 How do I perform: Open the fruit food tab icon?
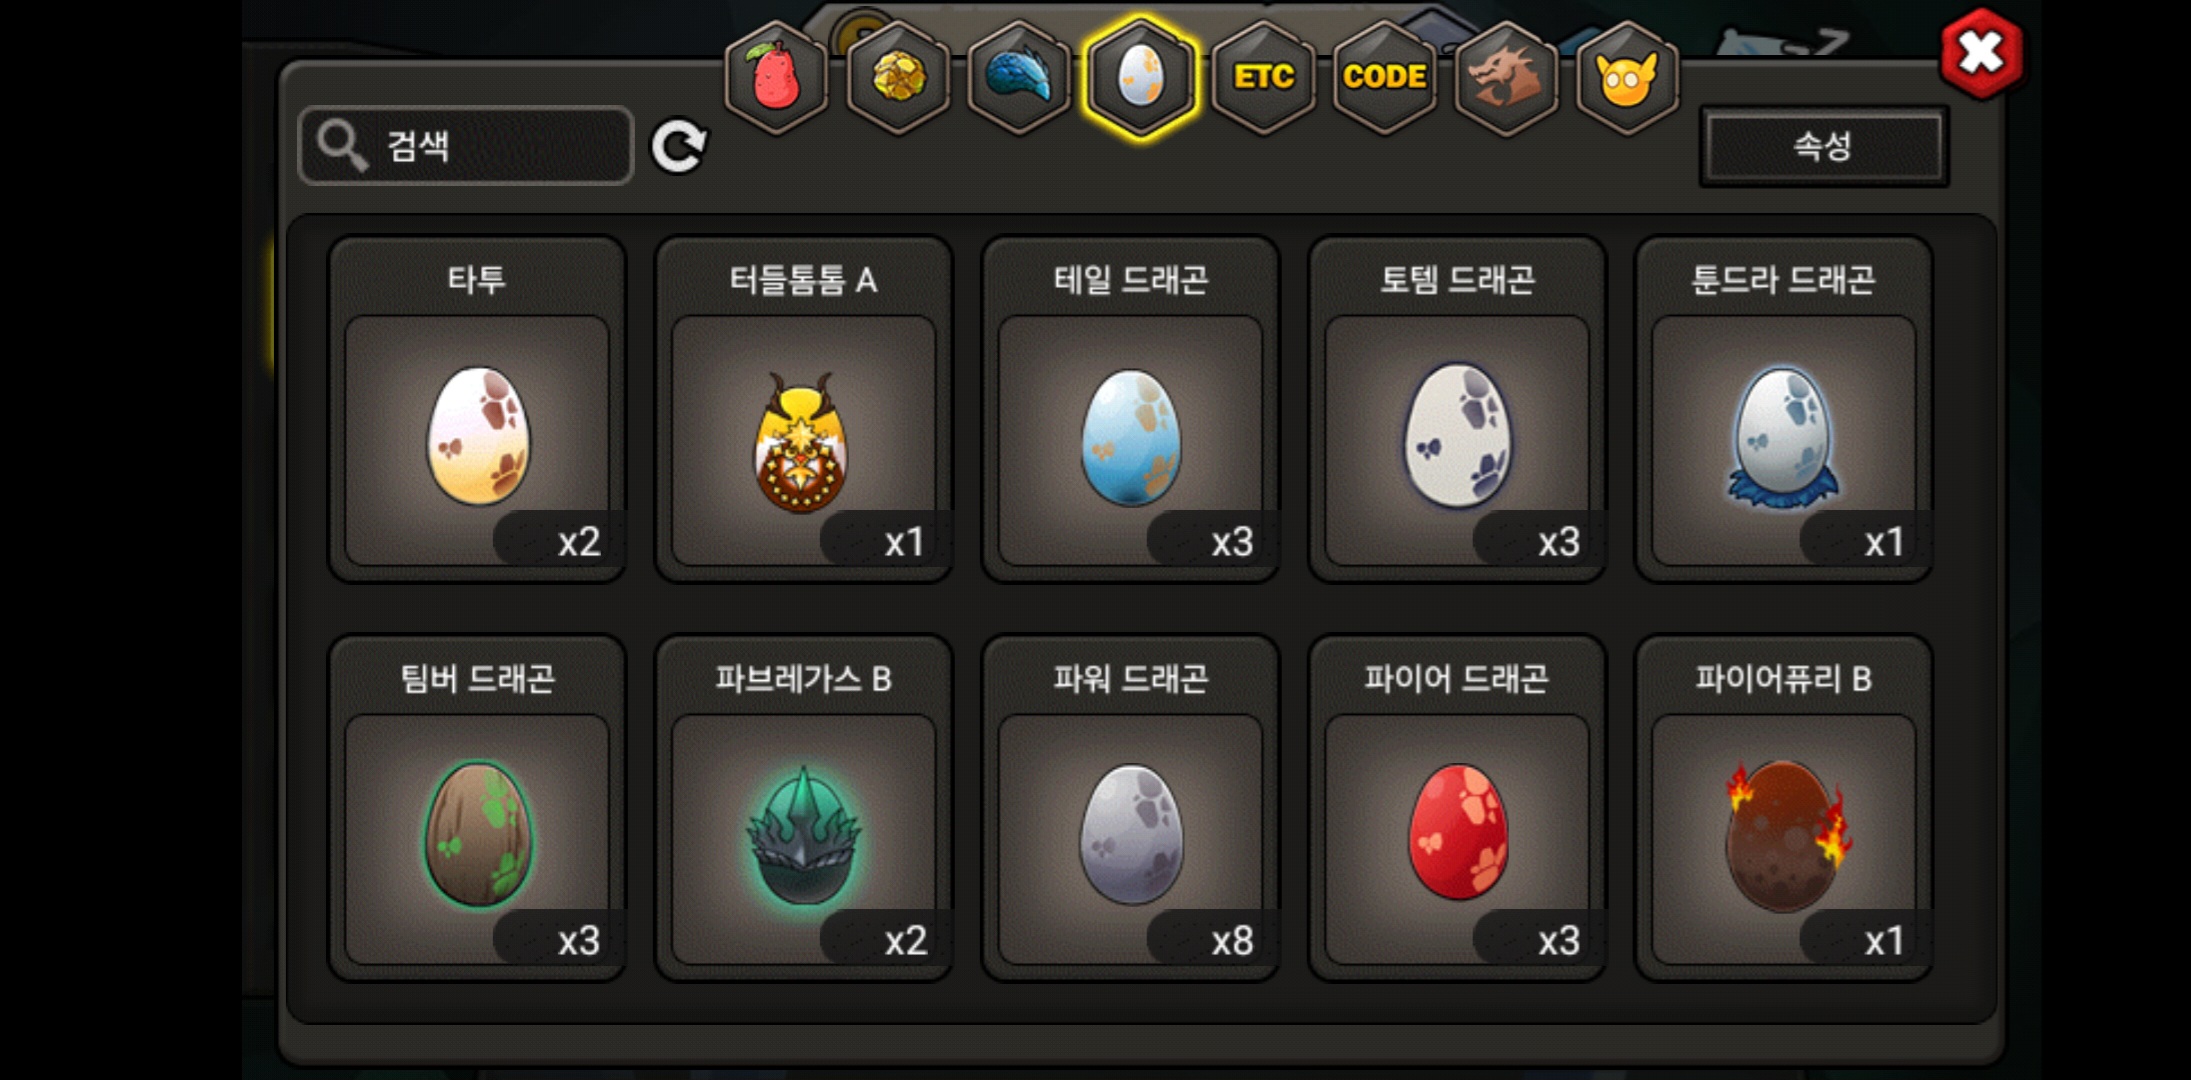pos(776,77)
